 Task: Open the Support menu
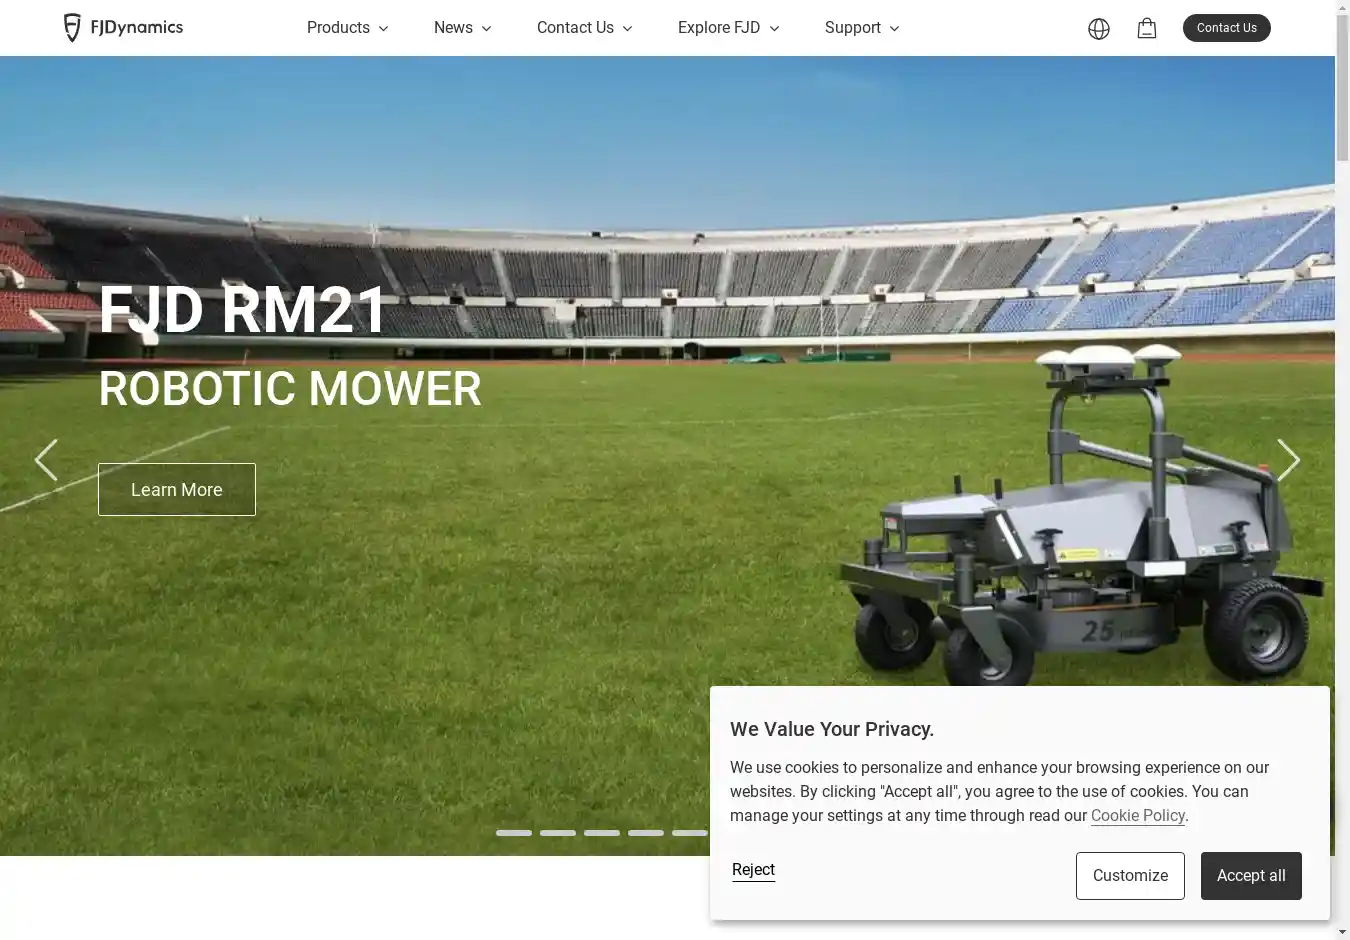862,28
